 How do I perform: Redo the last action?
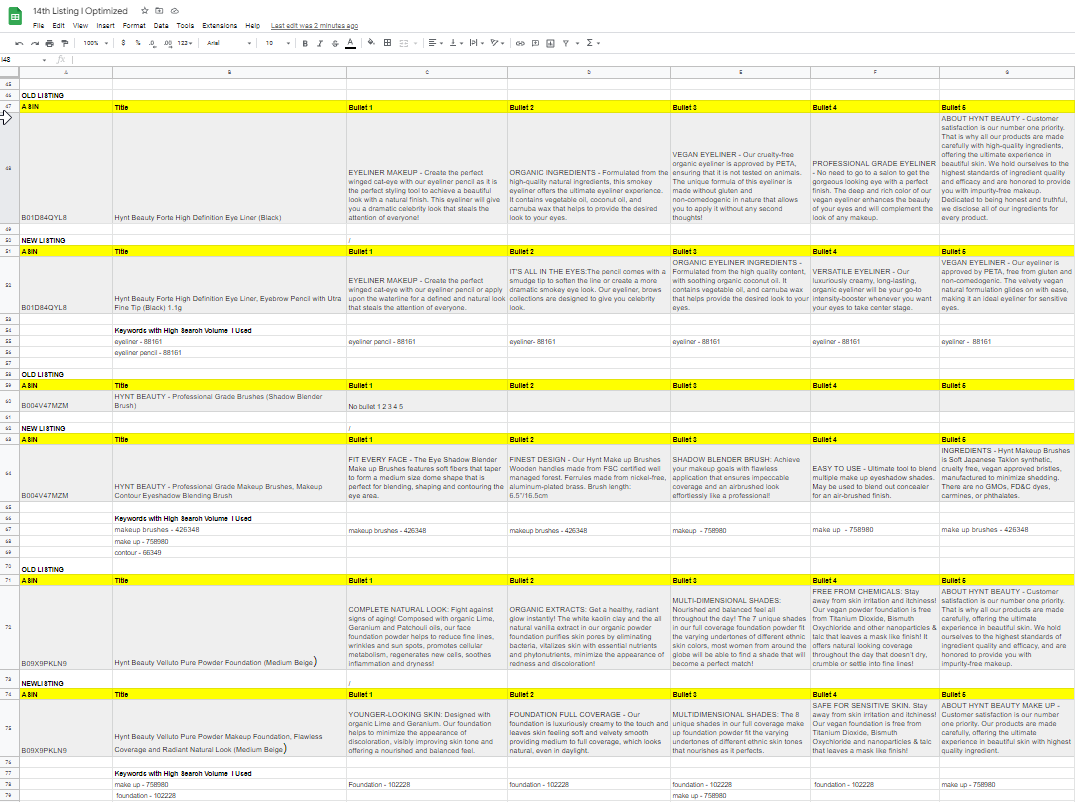pos(34,43)
